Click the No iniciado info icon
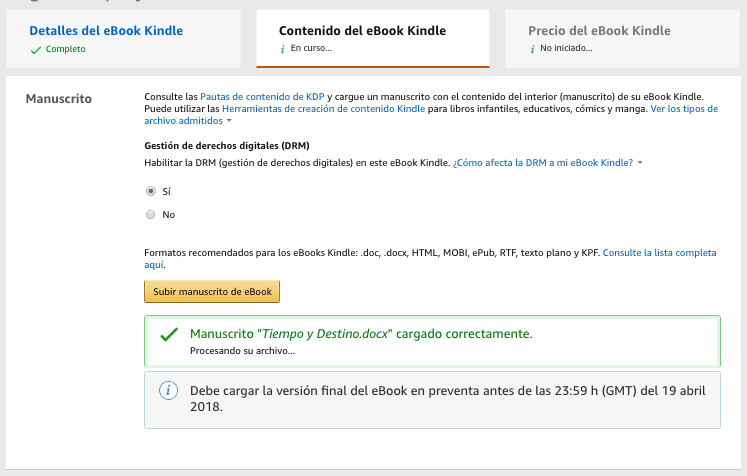Screen dimensions: 747x476 point(533,49)
